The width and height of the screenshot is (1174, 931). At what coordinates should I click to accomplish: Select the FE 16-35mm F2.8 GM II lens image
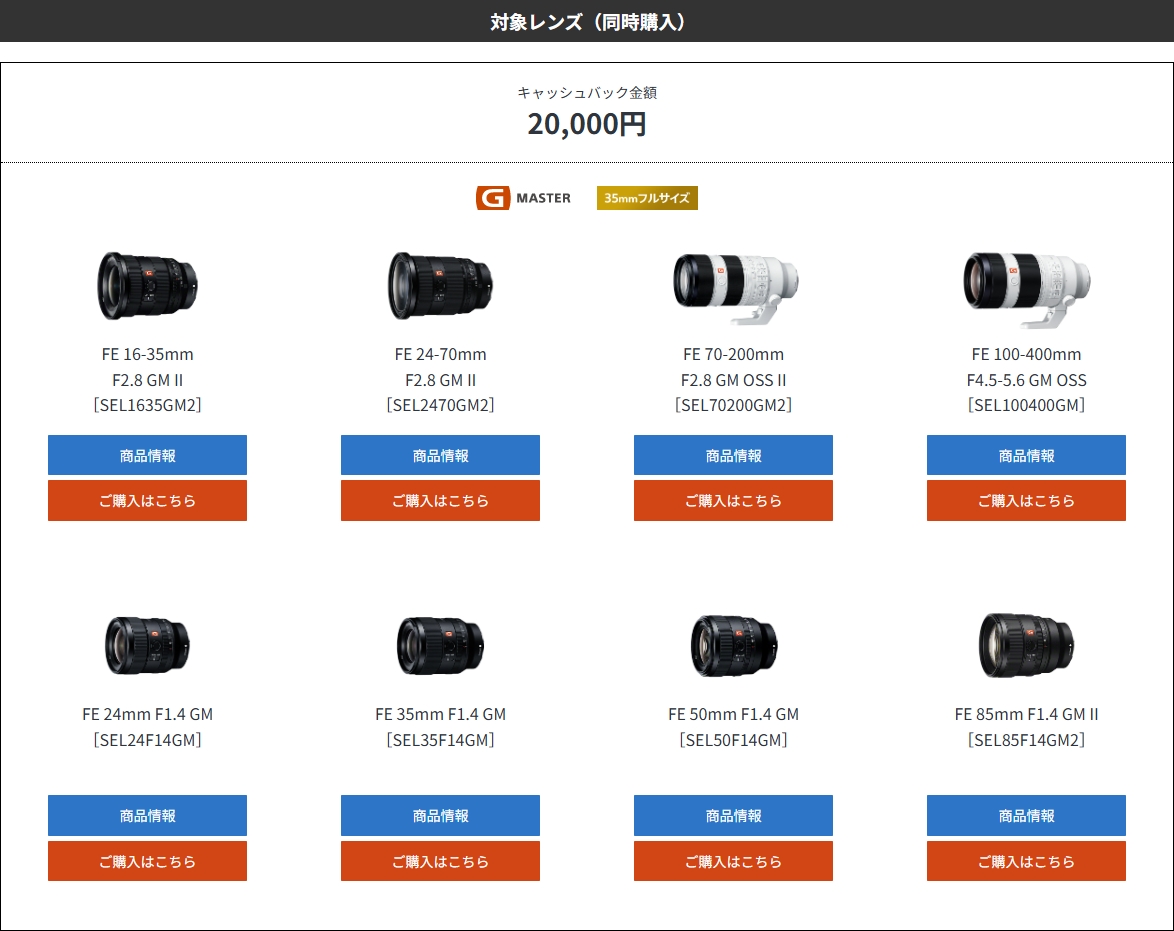[147, 285]
